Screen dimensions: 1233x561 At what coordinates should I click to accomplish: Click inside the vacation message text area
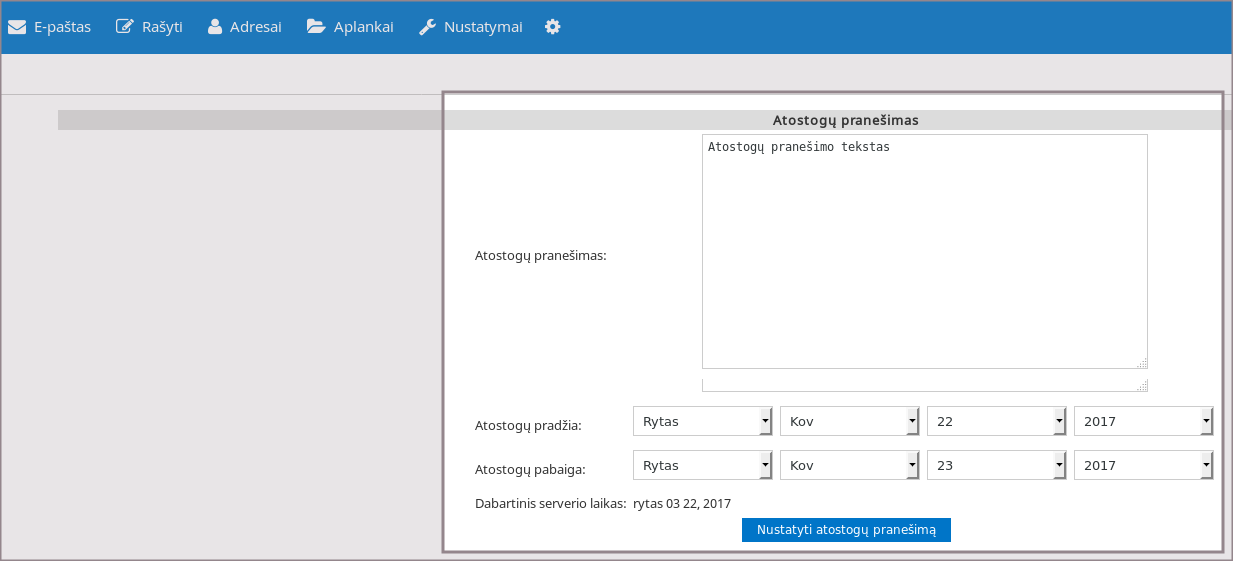(924, 252)
